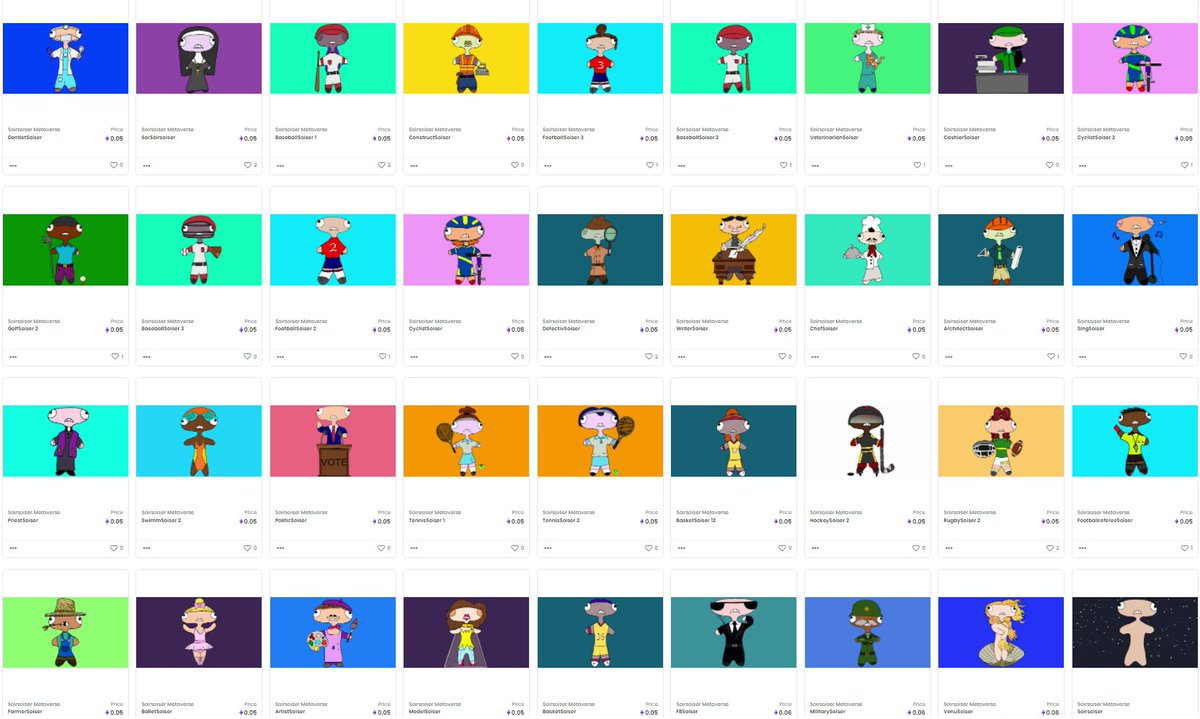Show more options for BaseballSoiser 3

click(x=147, y=356)
